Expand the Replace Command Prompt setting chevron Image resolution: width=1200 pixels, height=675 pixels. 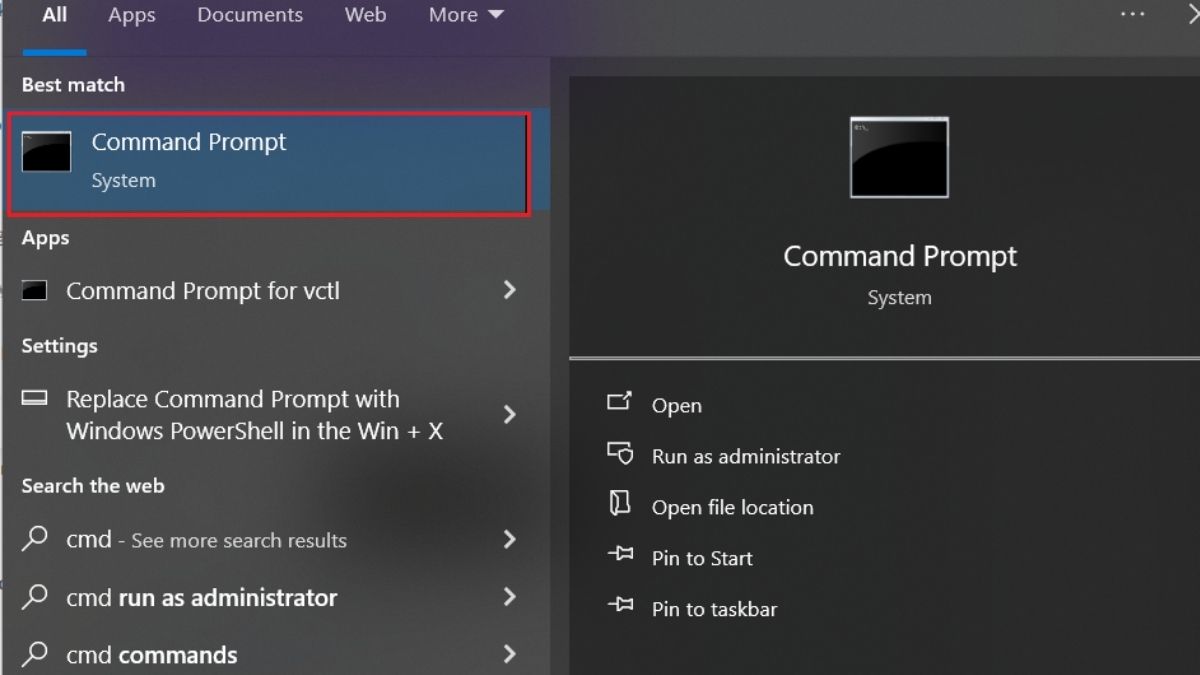(x=509, y=414)
